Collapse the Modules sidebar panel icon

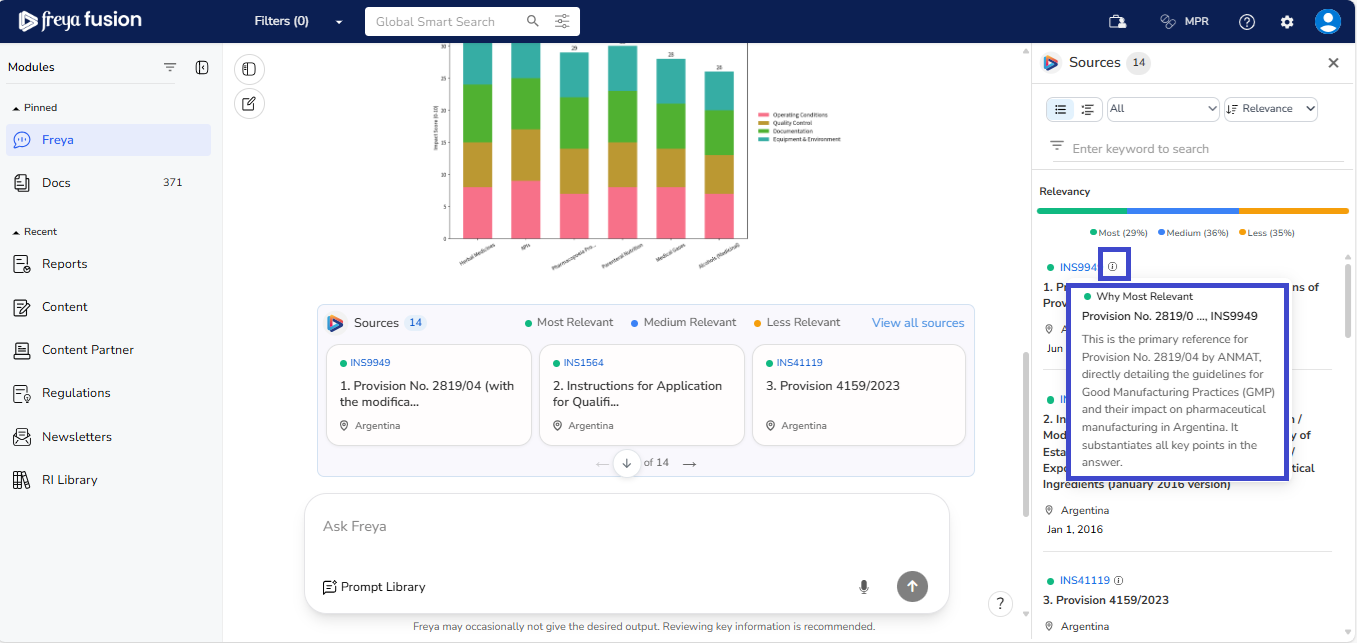pyautogui.click(x=202, y=67)
